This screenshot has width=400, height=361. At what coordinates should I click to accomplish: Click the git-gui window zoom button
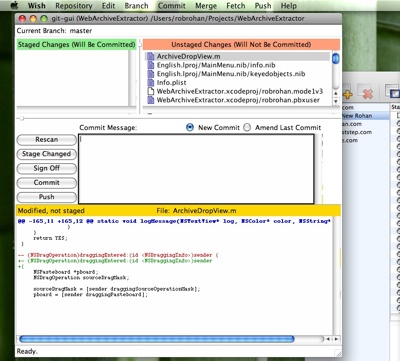44,19
